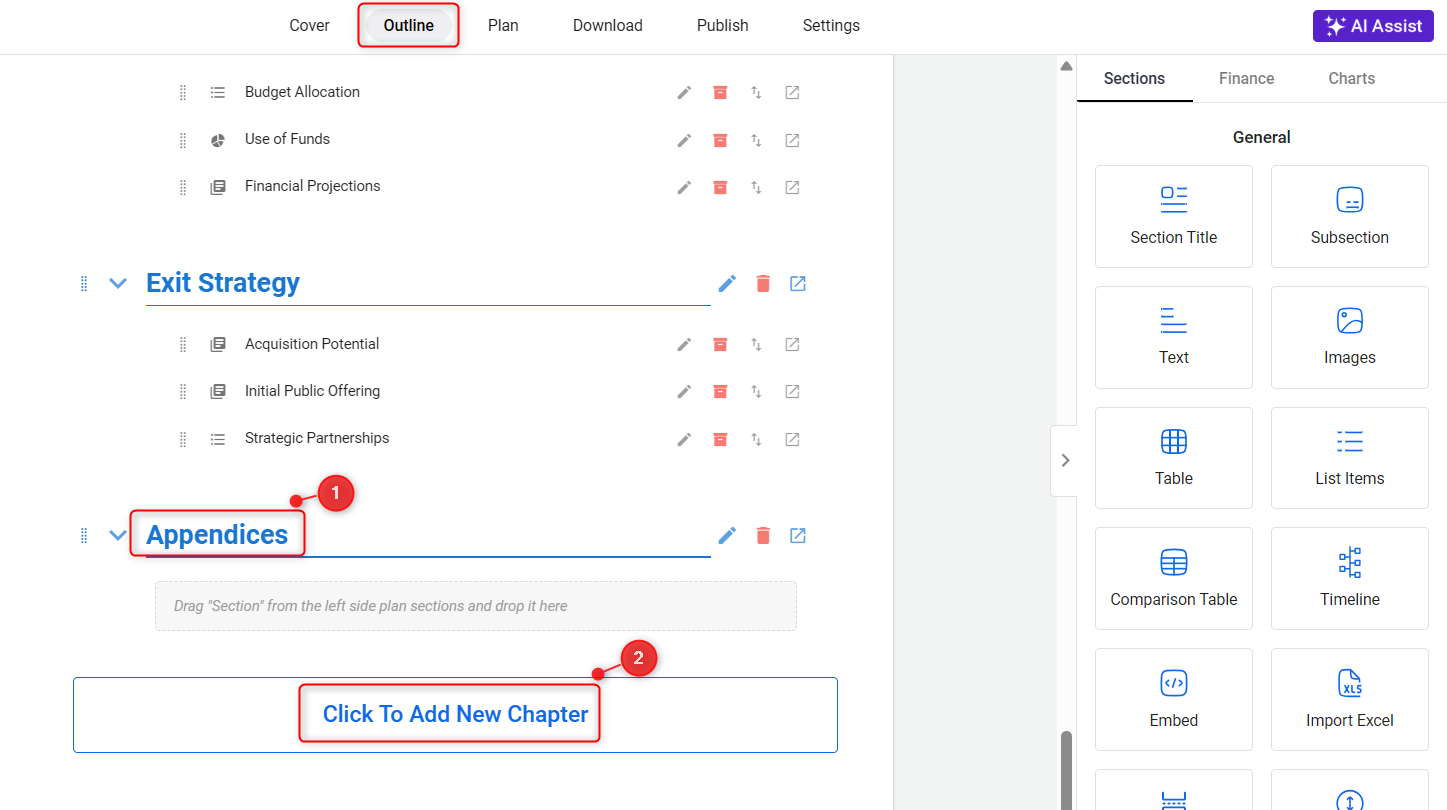Viewport: 1447px width, 810px height.
Task: Archive the Strategic Partnerships section
Action: pyautogui.click(x=720, y=439)
